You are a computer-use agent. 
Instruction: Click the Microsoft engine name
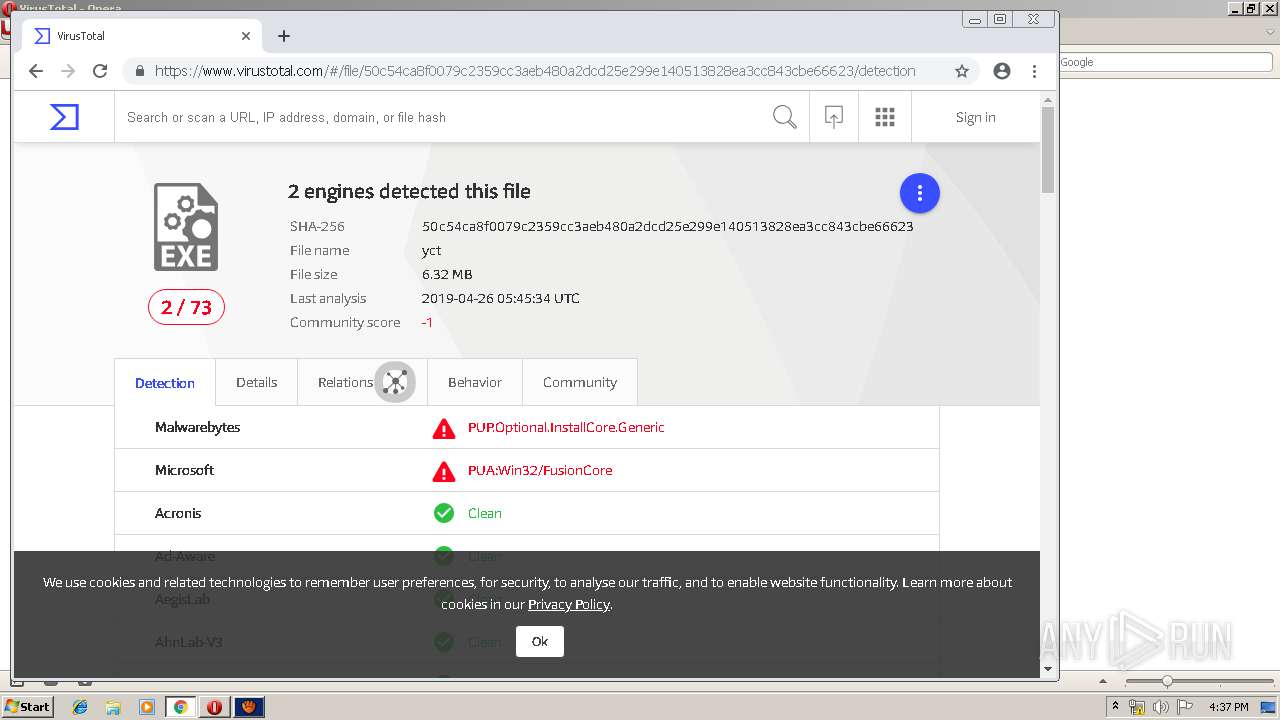[x=184, y=470]
